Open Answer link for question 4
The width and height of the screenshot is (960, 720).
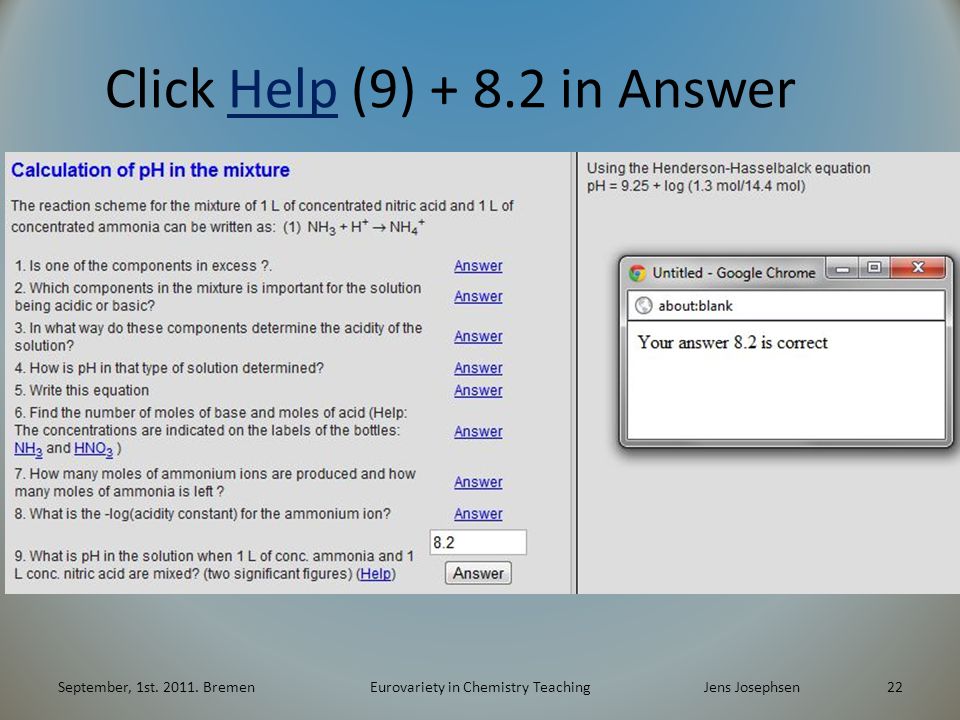(x=478, y=368)
